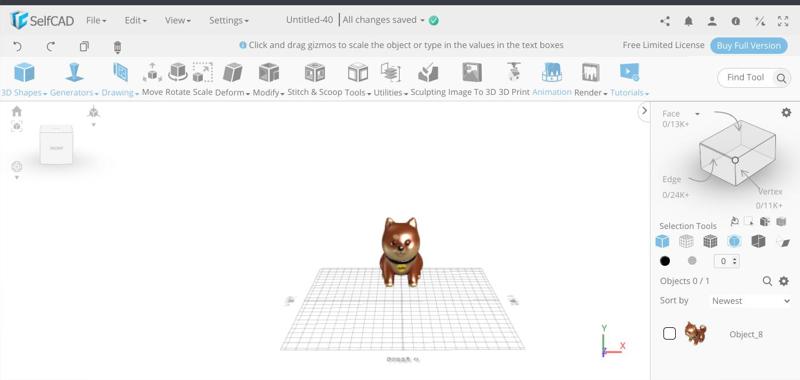Open selection panel settings gear
Image resolution: width=800 pixels, height=380 pixels.
(786, 113)
